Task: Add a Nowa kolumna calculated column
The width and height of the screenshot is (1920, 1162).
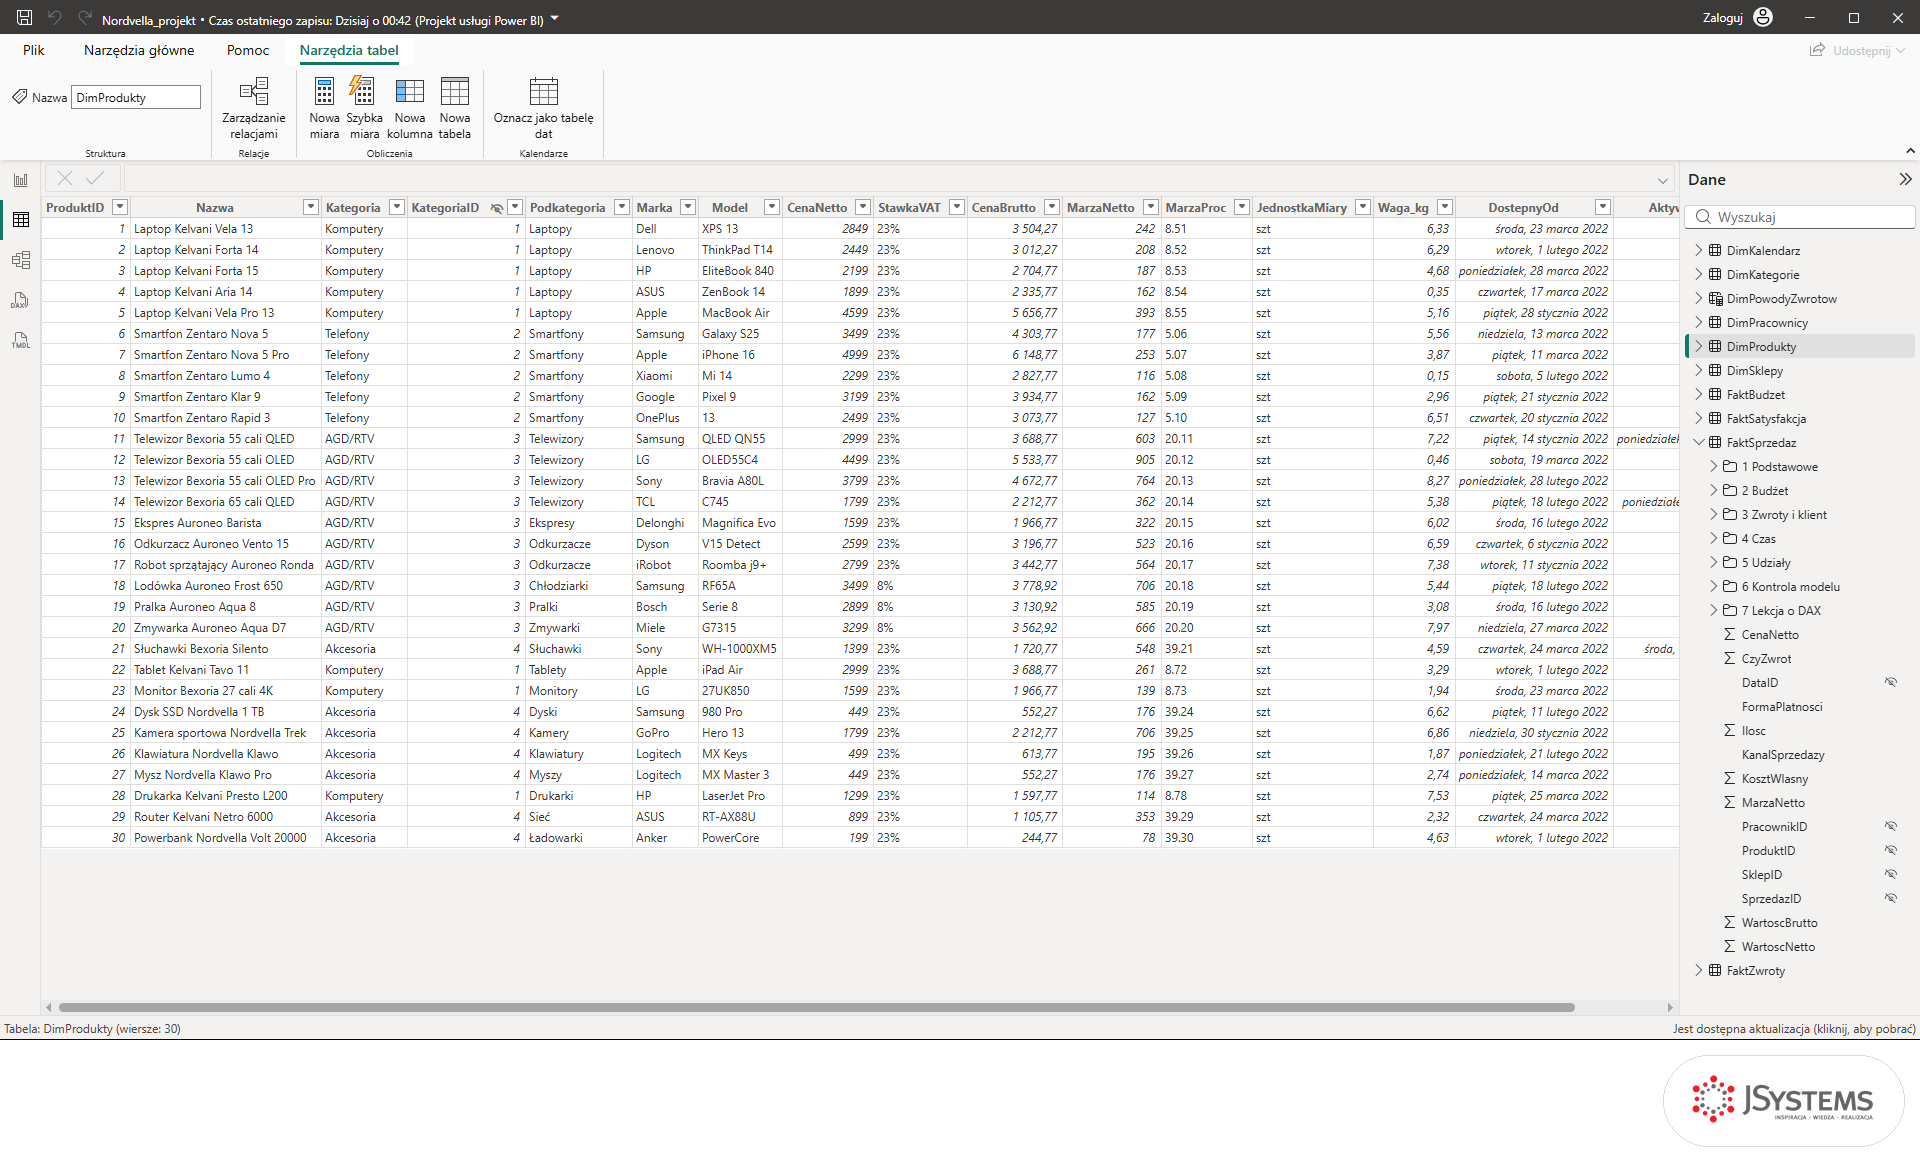Action: click(410, 108)
